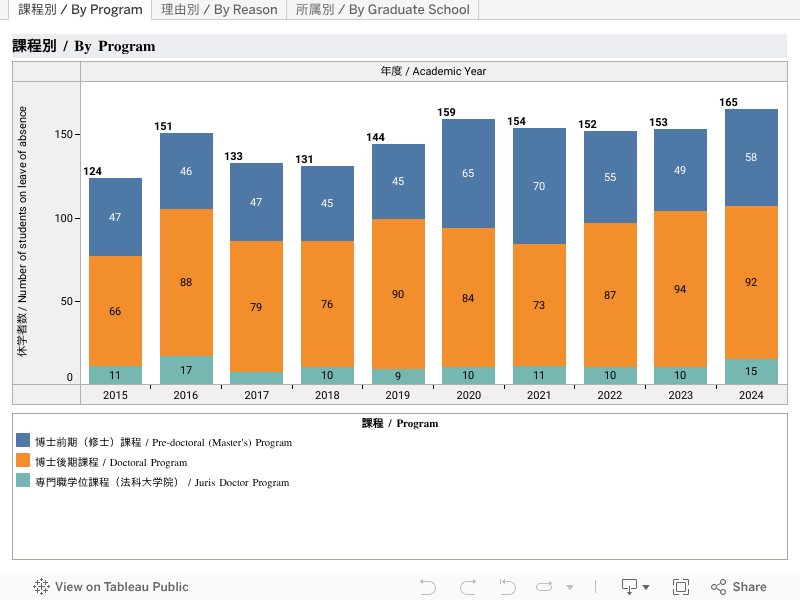The image size is (800, 600).
Task: Click the View on Tableau Public link
Action: 121,587
